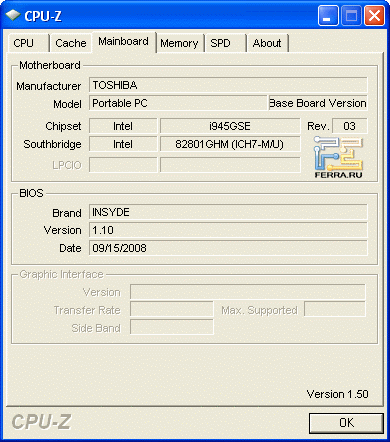The width and height of the screenshot is (390, 442).
Task: Click the CPU-Z title bar icon
Action: (x=13, y=15)
